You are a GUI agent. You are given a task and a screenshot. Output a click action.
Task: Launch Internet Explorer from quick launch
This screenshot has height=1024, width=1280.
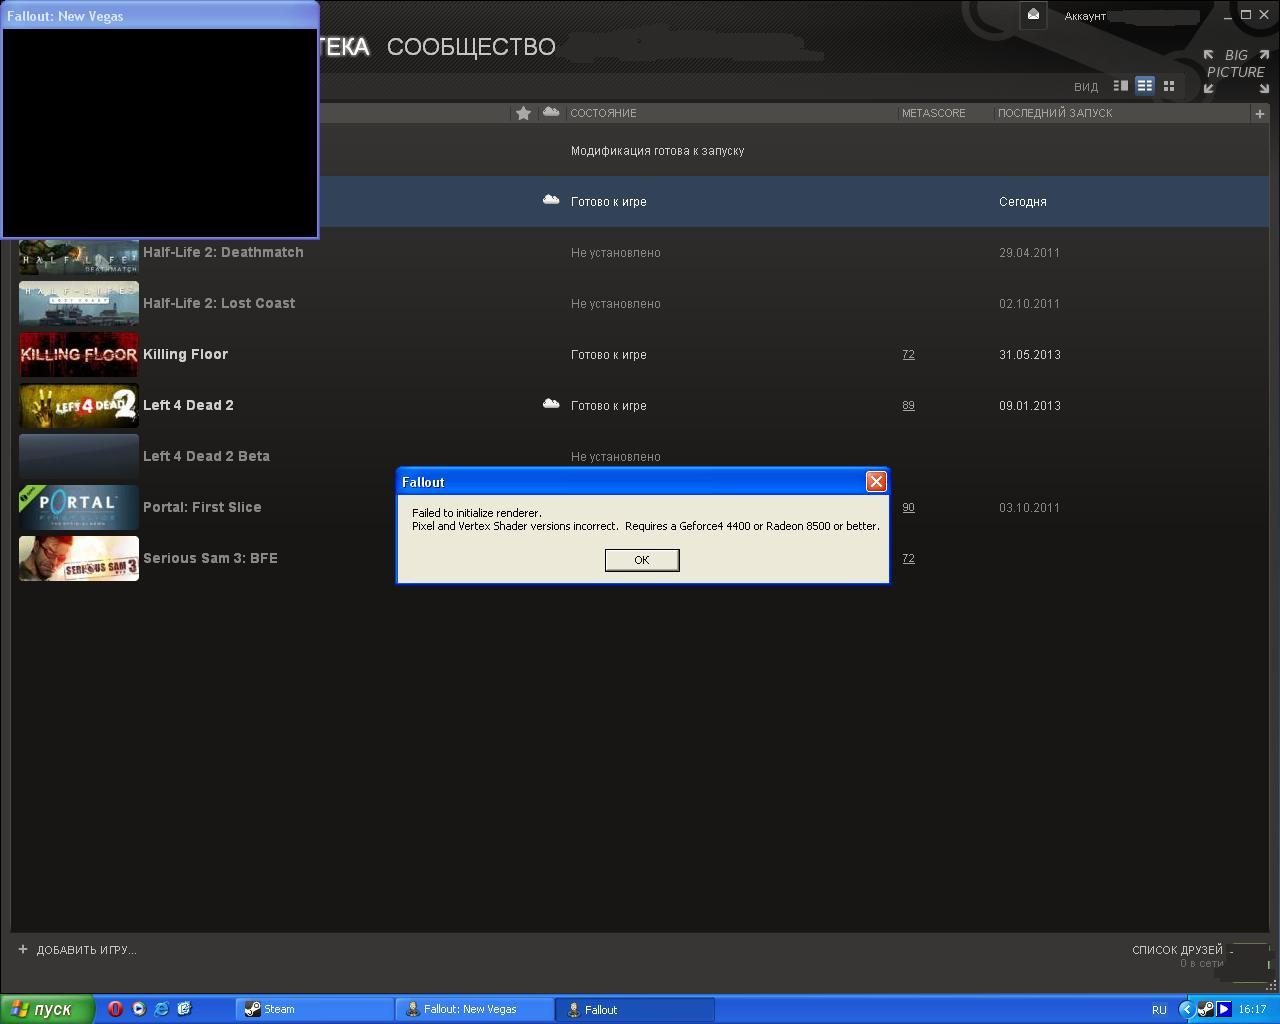click(161, 1009)
